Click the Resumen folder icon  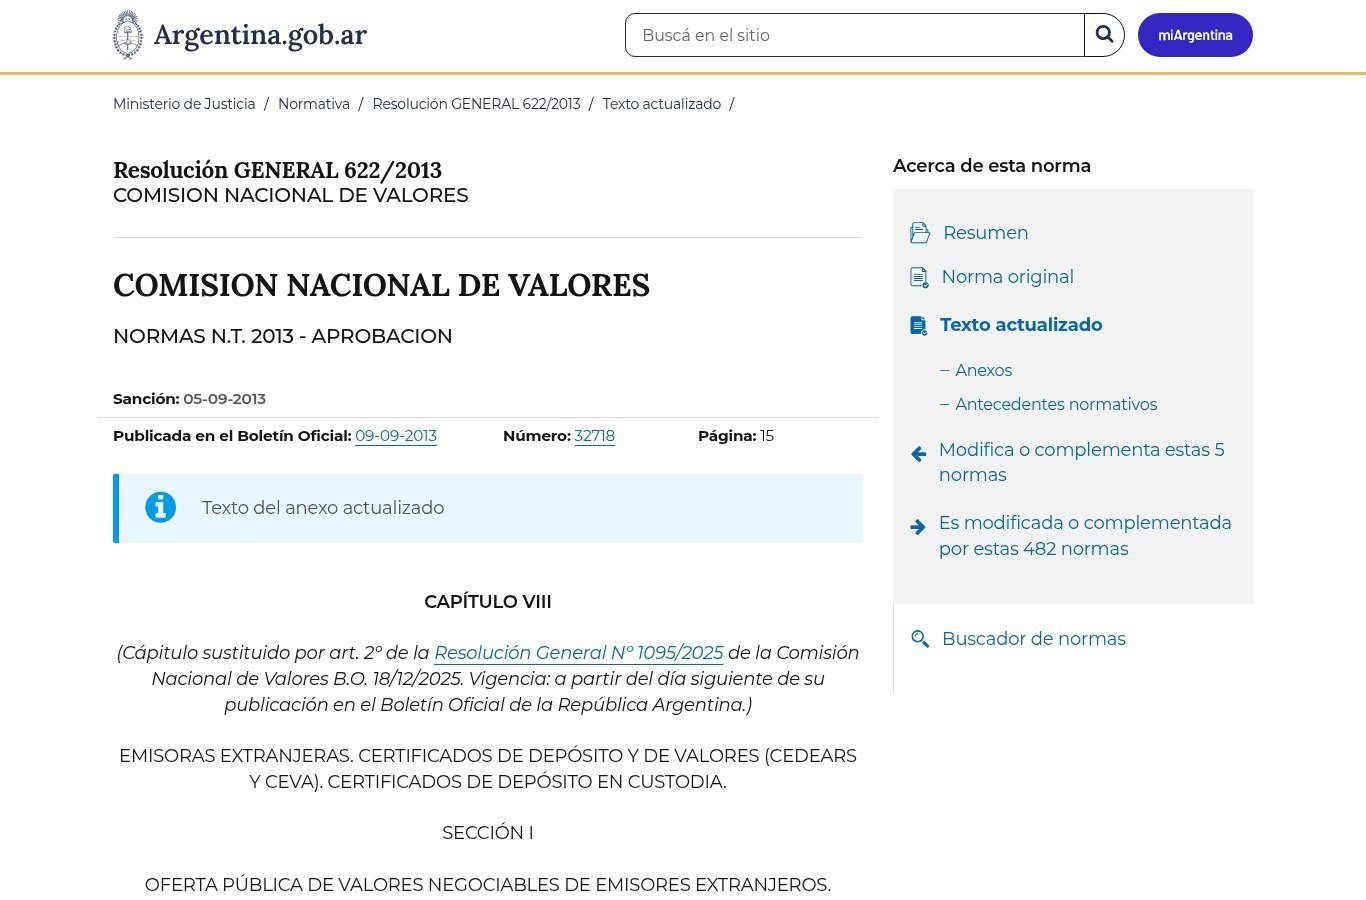pos(920,233)
